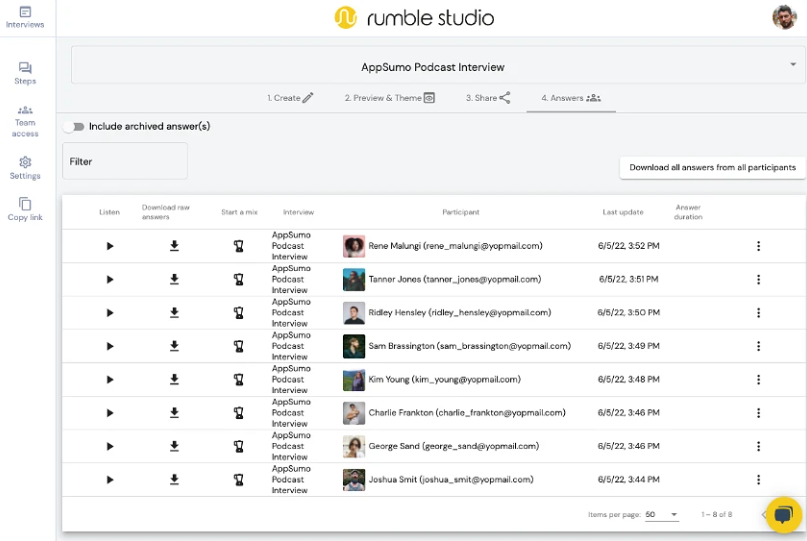Play George Sand's answers
The width and height of the screenshot is (807, 541).
pos(110,446)
